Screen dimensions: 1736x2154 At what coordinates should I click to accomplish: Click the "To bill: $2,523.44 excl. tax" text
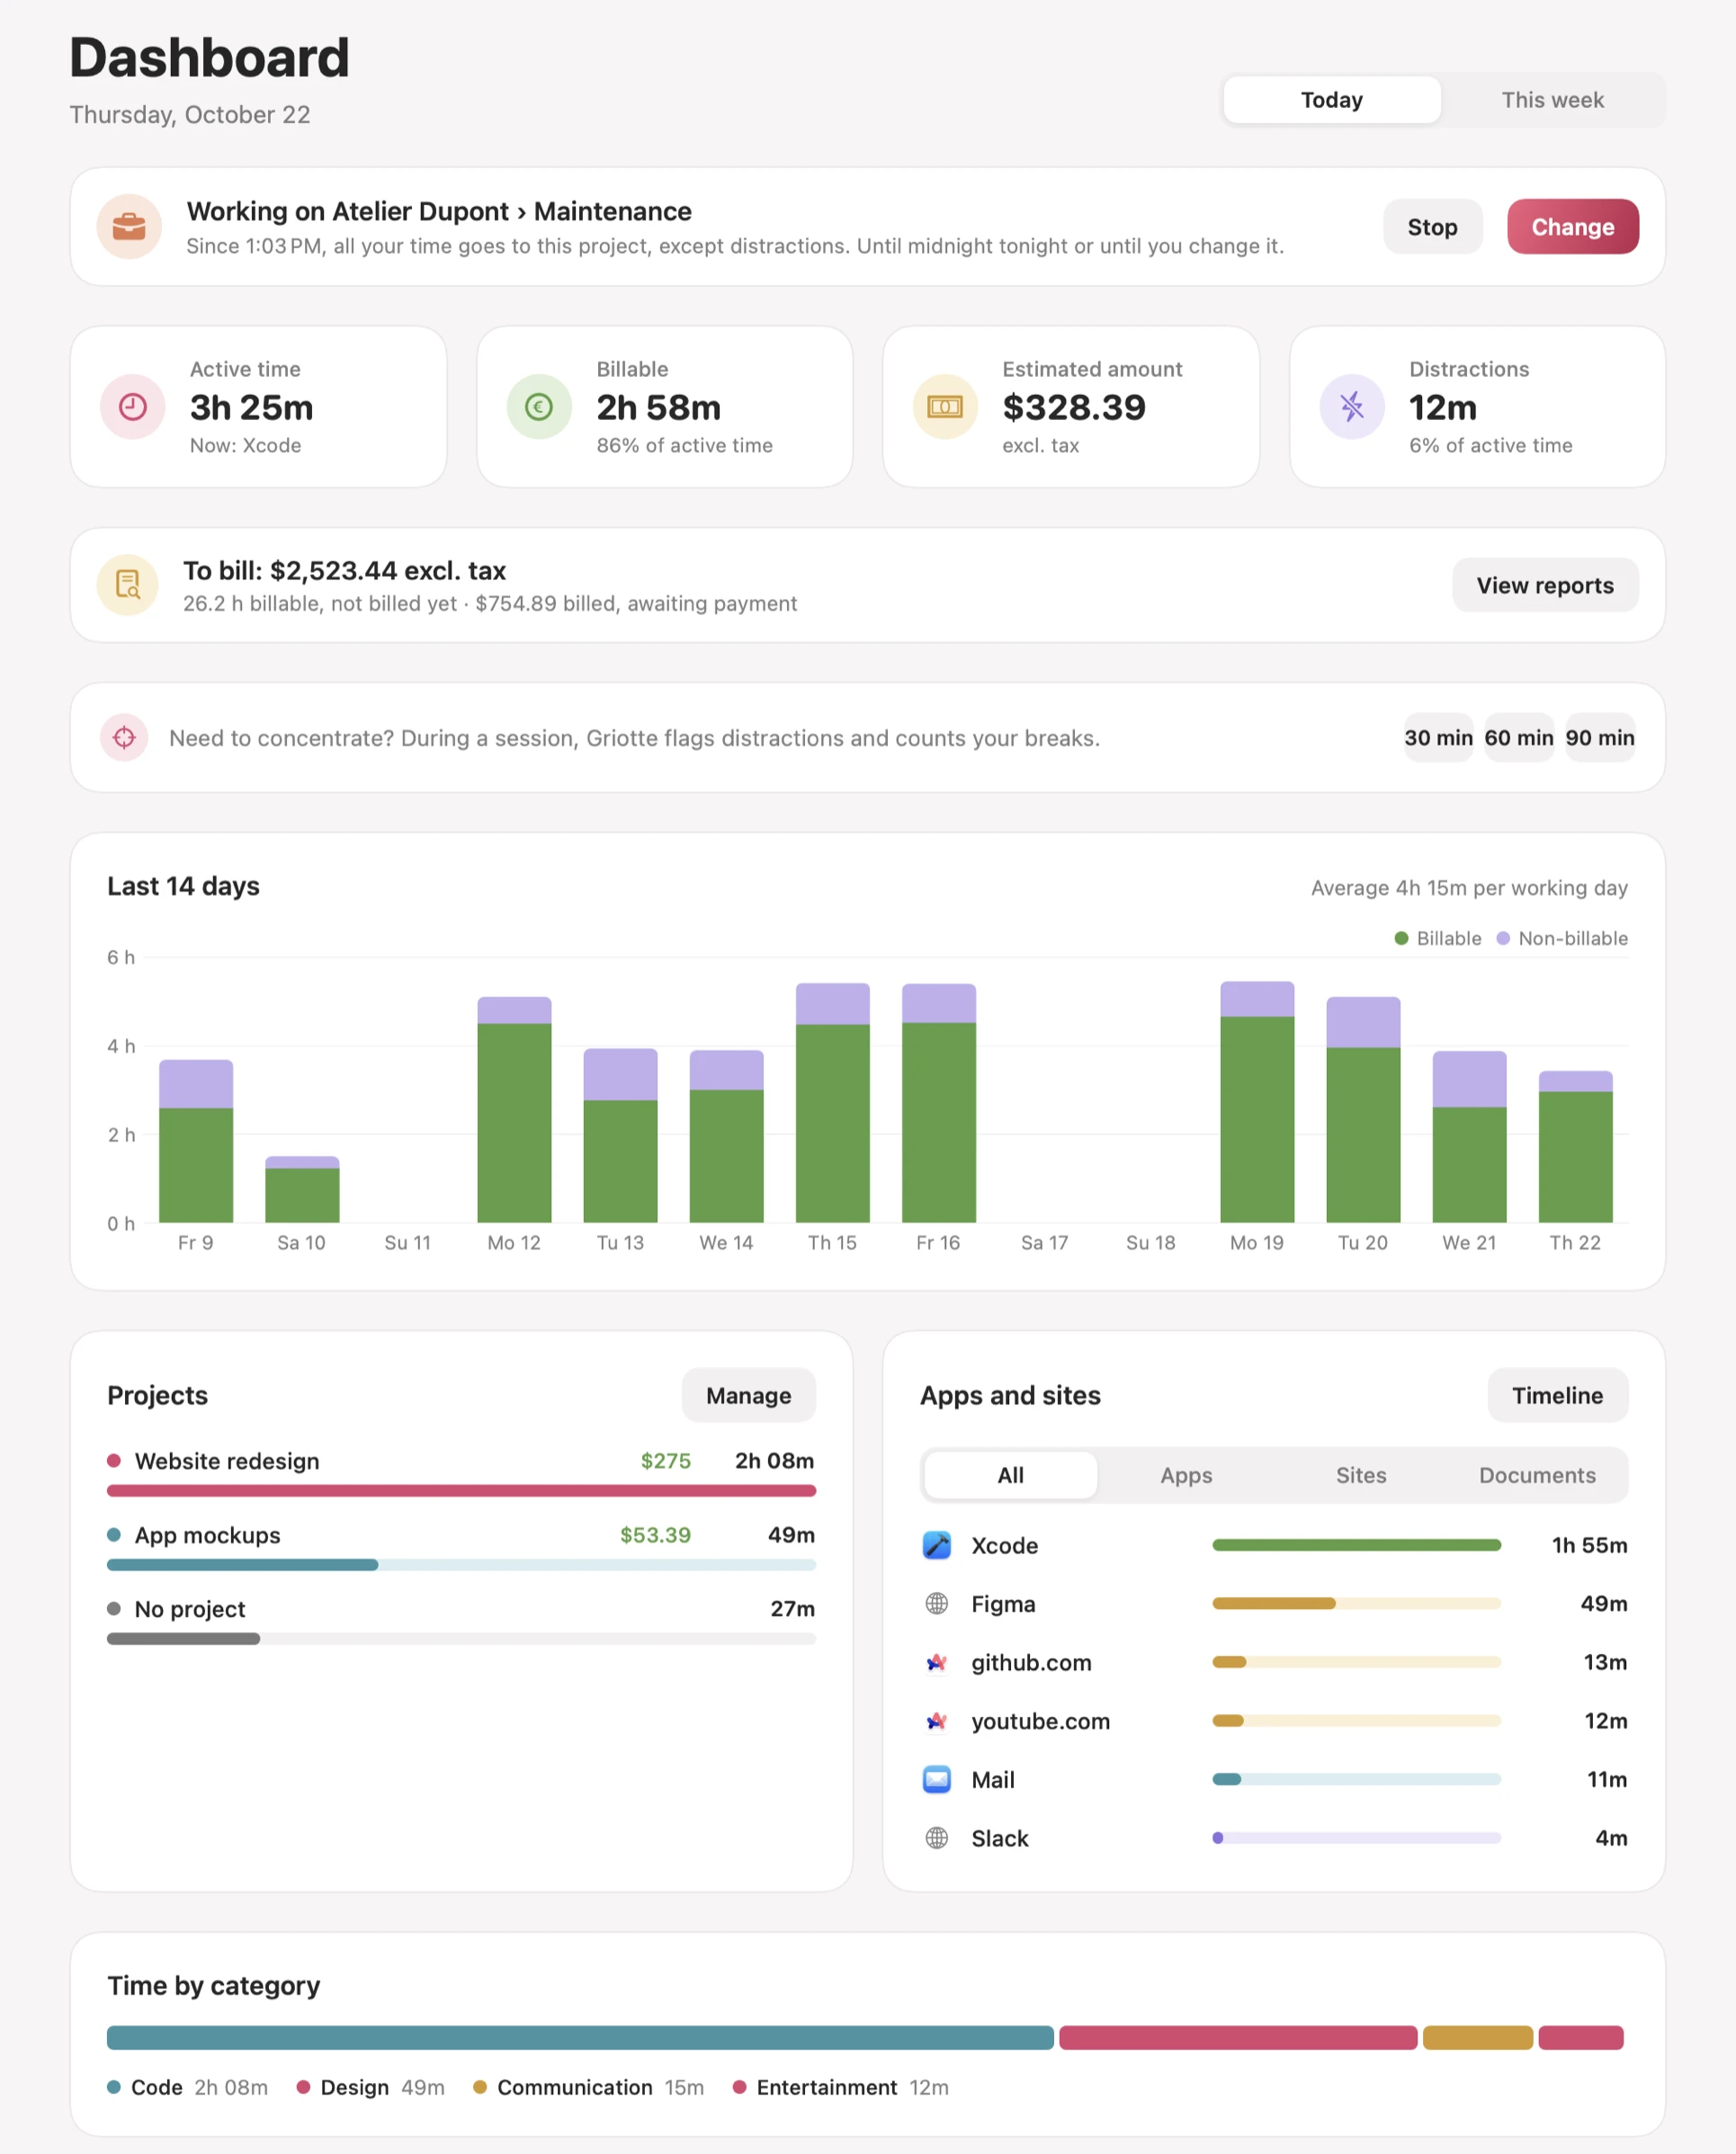(x=344, y=571)
